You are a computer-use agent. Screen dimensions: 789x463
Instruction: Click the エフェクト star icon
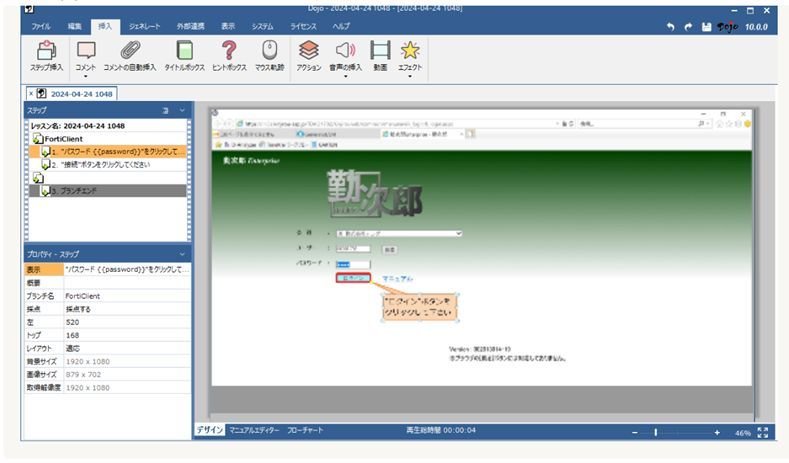click(410, 50)
